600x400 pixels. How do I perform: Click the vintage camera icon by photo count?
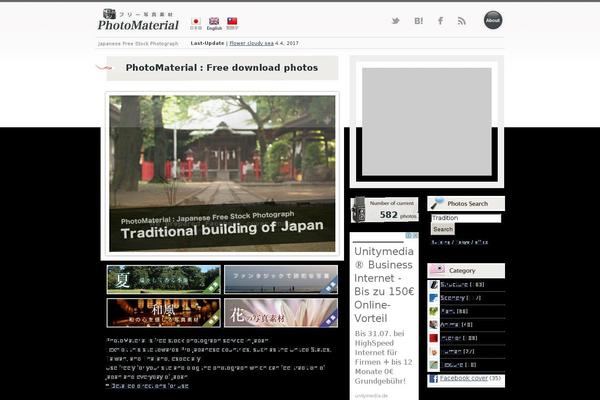point(359,209)
